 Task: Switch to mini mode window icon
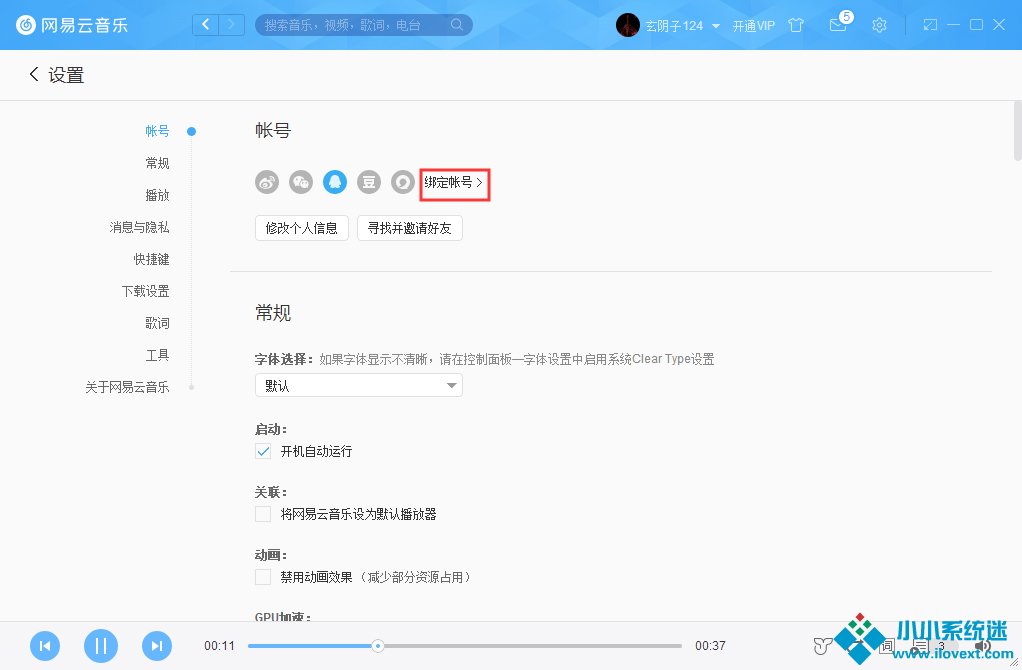point(930,24)
